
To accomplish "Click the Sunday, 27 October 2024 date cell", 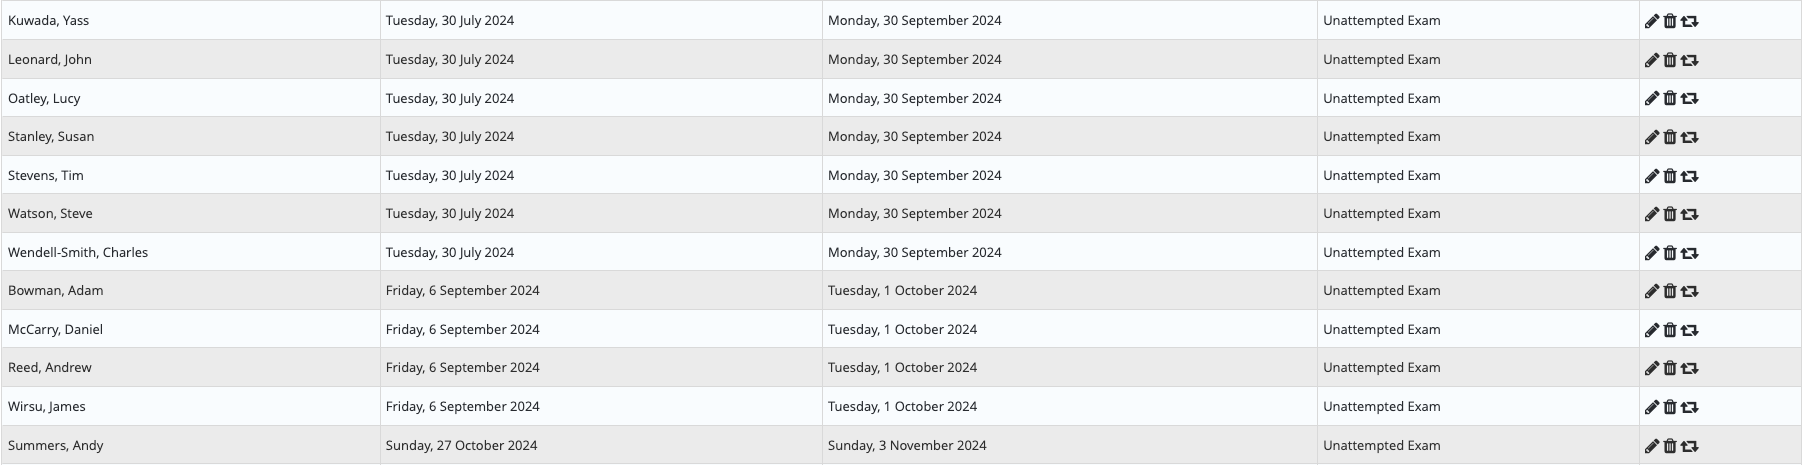I will (461, 445).
